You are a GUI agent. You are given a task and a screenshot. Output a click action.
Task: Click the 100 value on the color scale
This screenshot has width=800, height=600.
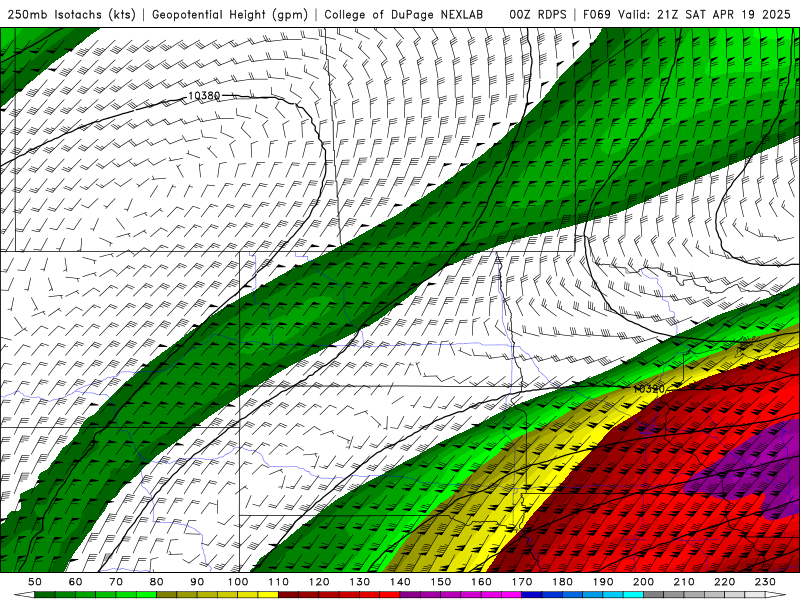[x=238, y=582]
